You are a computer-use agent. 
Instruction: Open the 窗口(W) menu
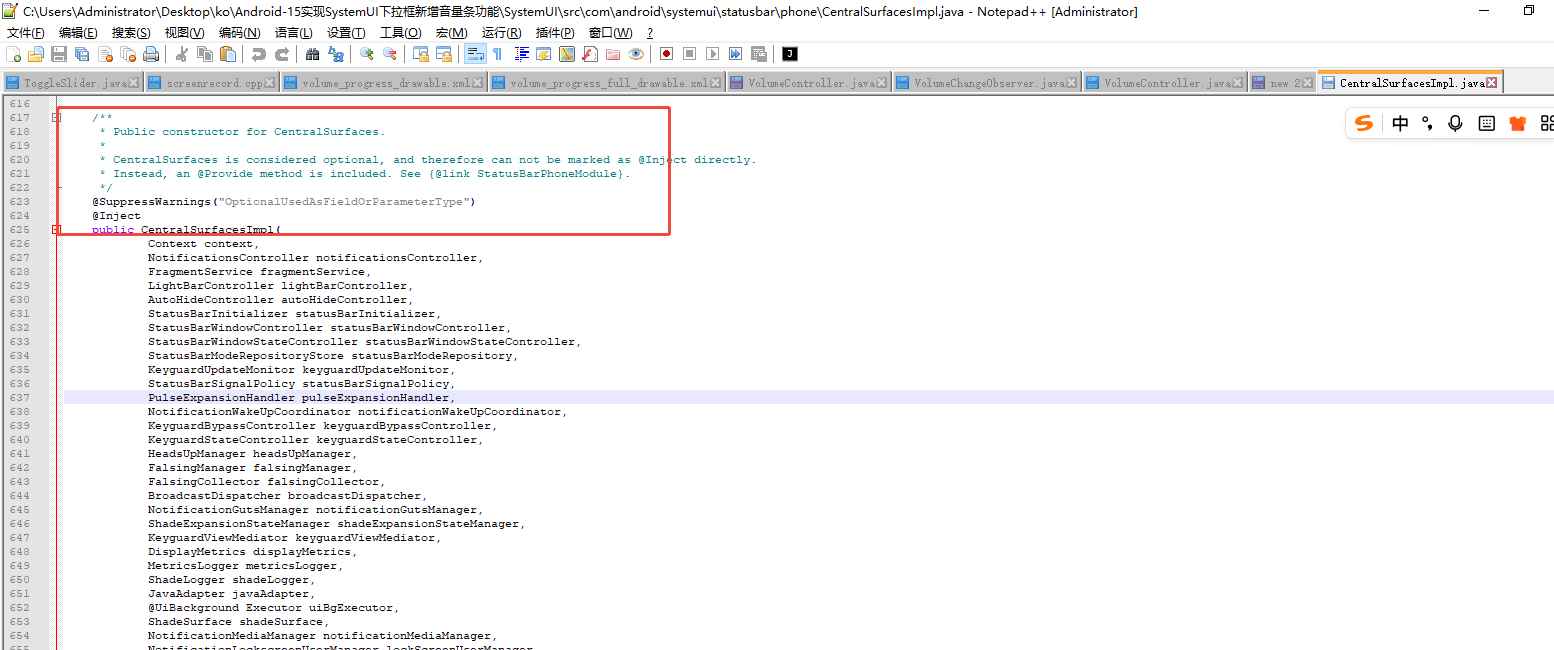610,33
